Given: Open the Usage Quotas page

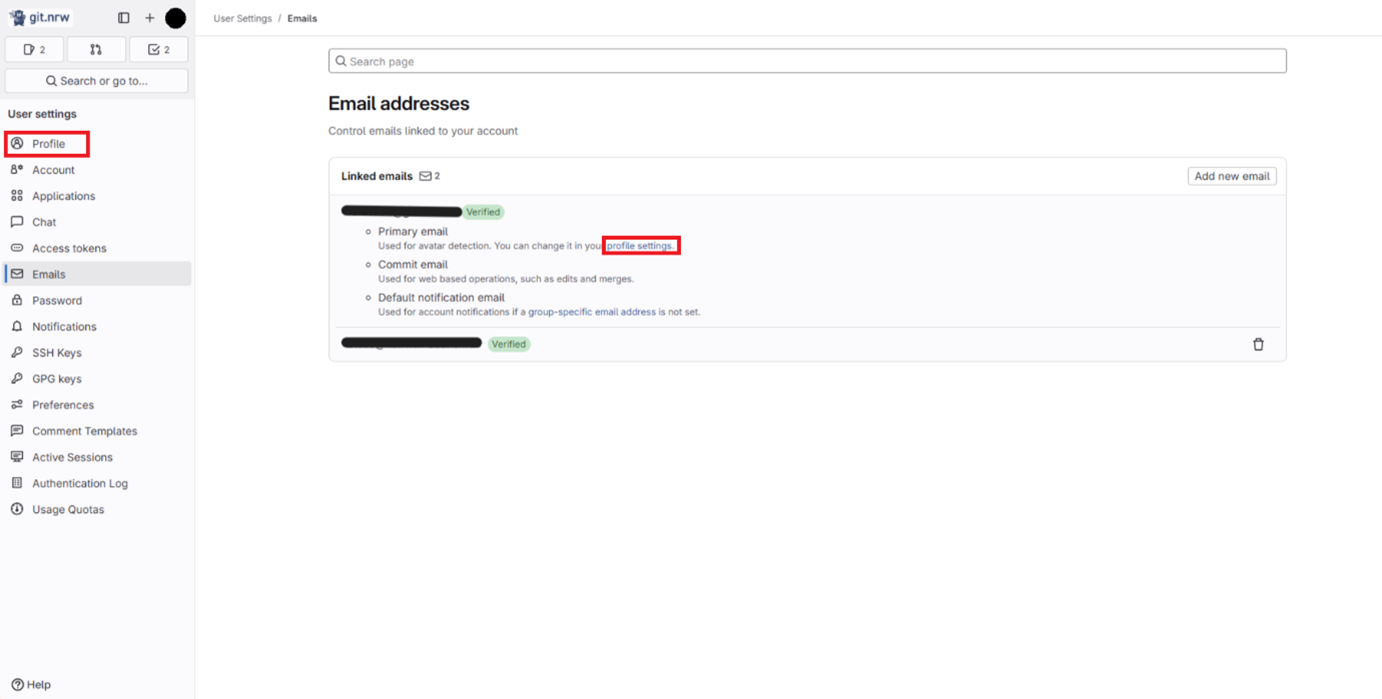Looking at the screenshot, I should [x=65, y=508].
